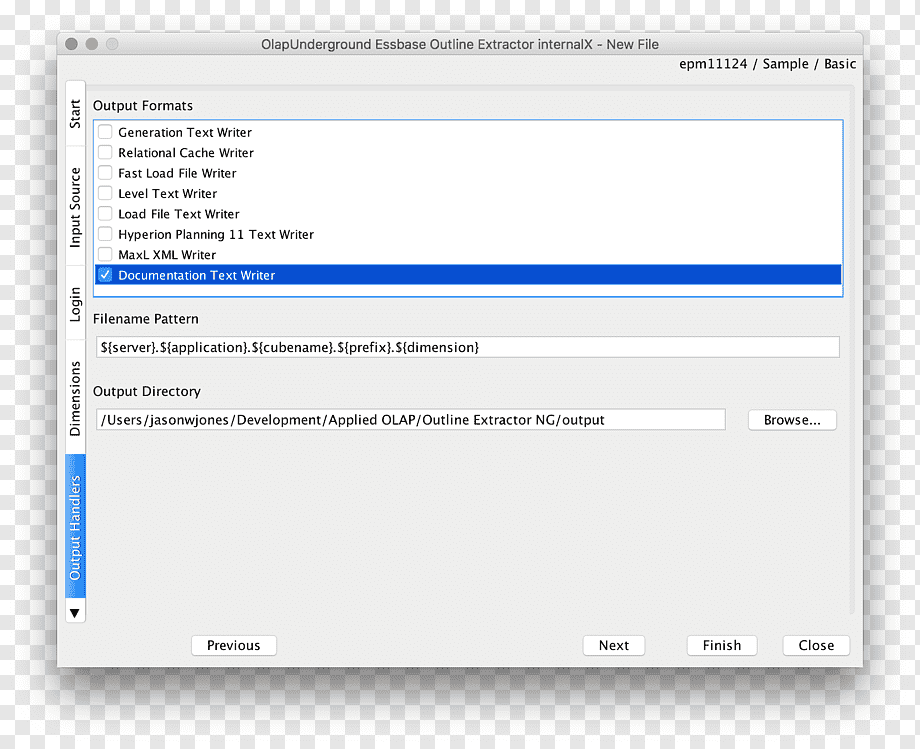The height and width of the screenshot is (749, 920).
Task: Advance with the Next button
Action: (614, 645)
